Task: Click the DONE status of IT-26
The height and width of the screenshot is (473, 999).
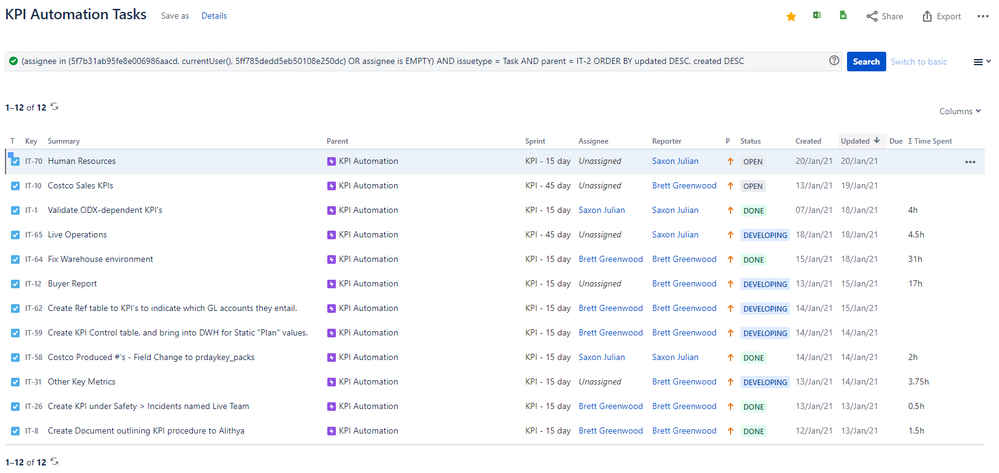Action: tap(753, 407)
